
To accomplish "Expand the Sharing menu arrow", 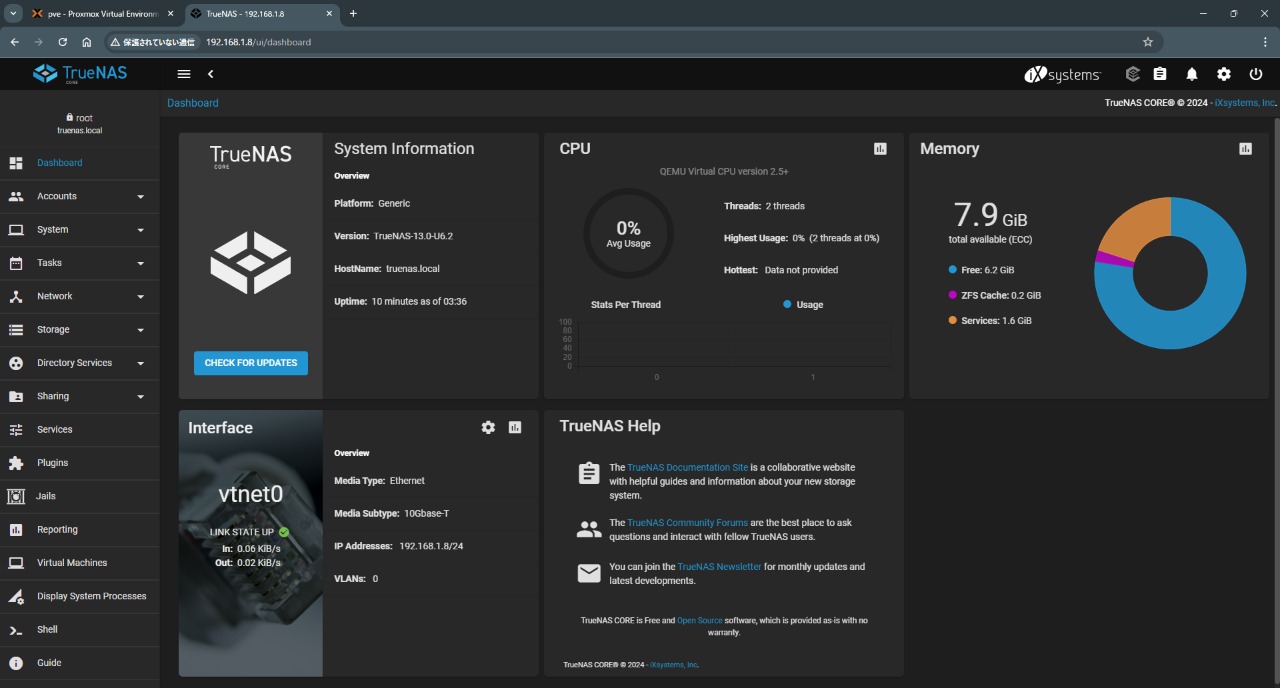I will (141, 397).
